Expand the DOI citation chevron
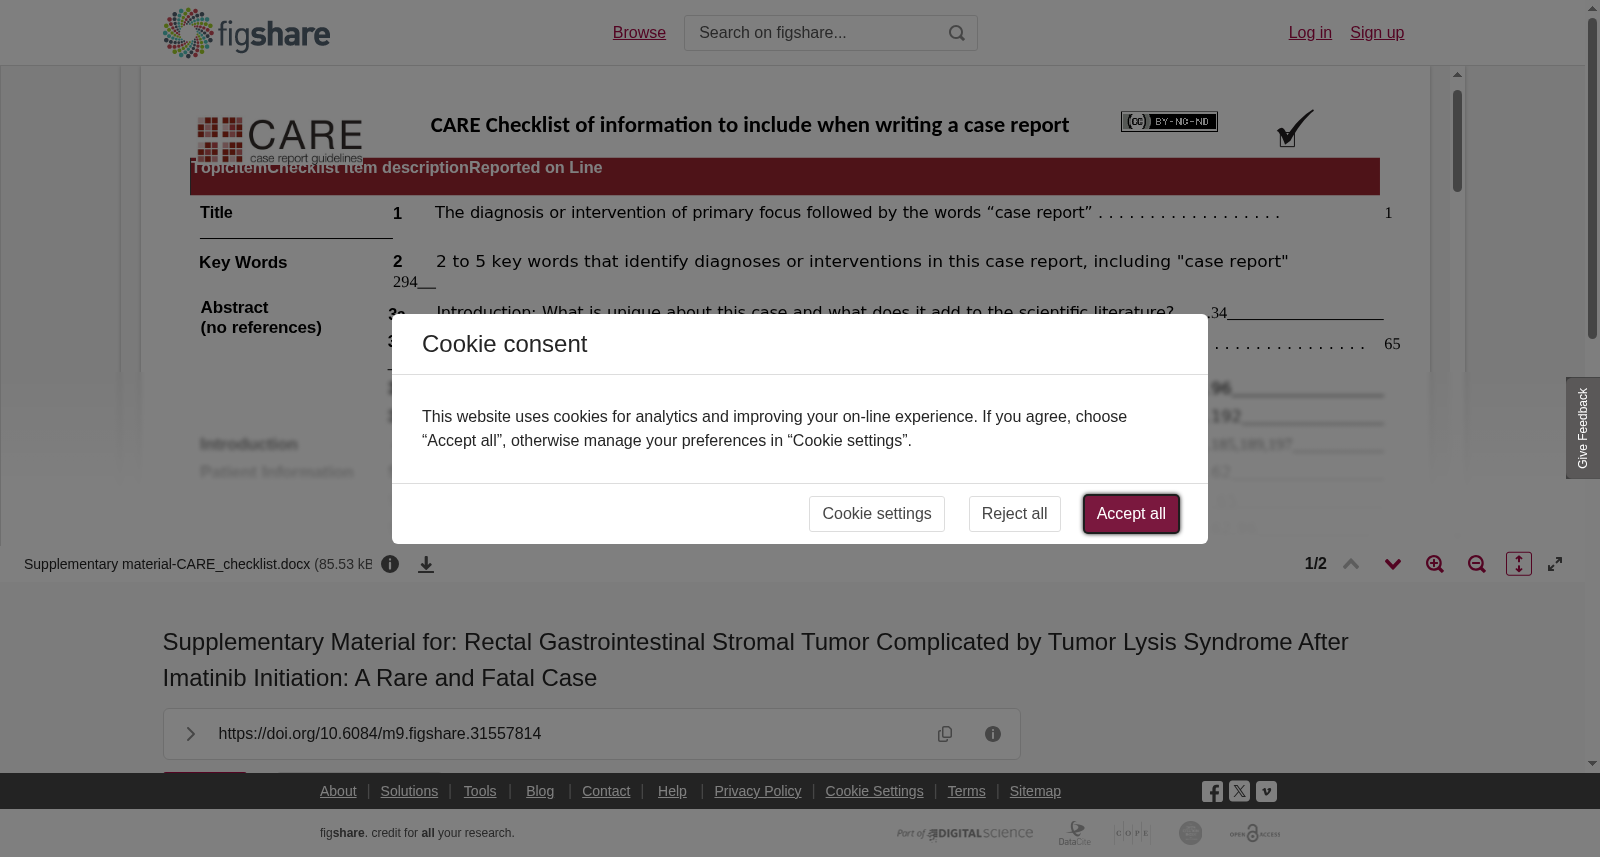The height and width of the screenshot is (857, 1600). (x=191, y=734)
